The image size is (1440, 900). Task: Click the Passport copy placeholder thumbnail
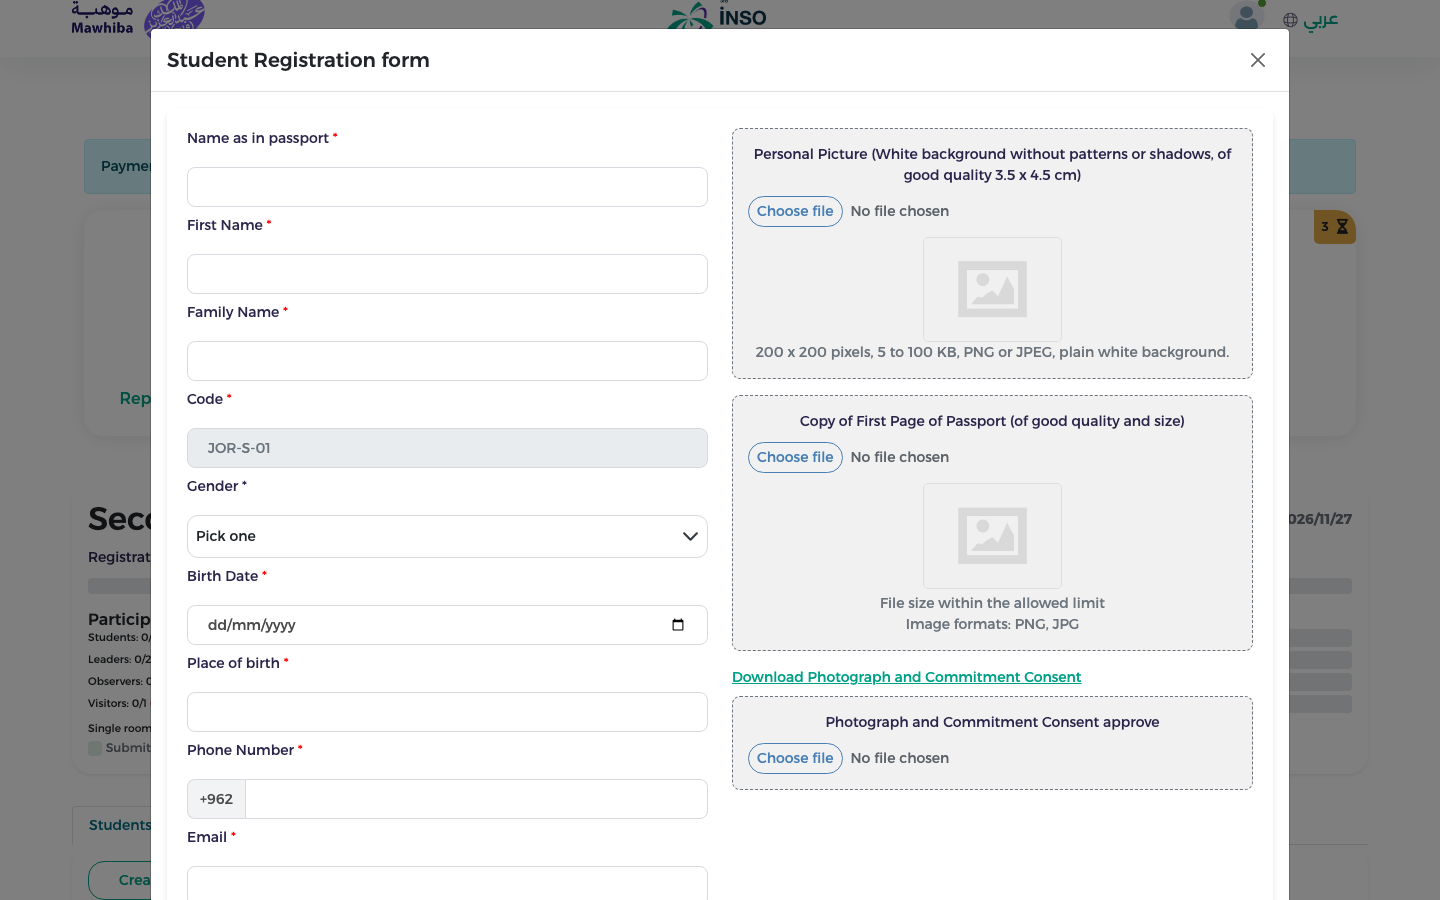tap(992, 535)
